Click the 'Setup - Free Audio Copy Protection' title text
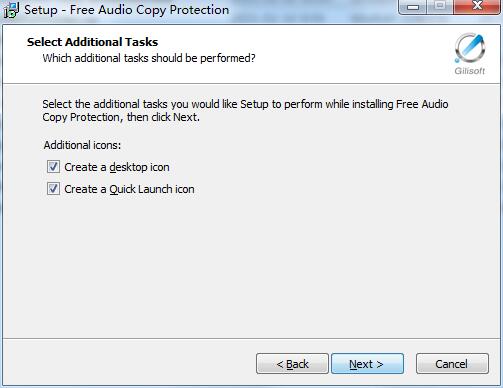Image resolution: width=503 pixels, height=388 pixels. pyautogui.click(x=127, y=10)
